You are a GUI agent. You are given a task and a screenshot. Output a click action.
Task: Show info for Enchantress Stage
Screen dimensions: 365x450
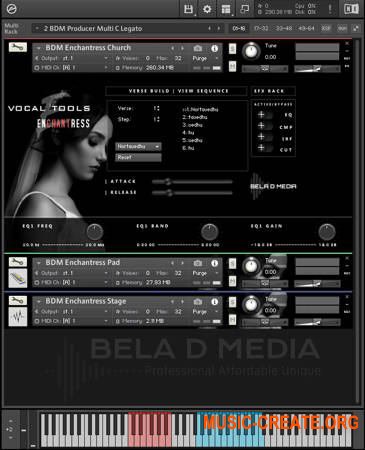tap(214, 302)
